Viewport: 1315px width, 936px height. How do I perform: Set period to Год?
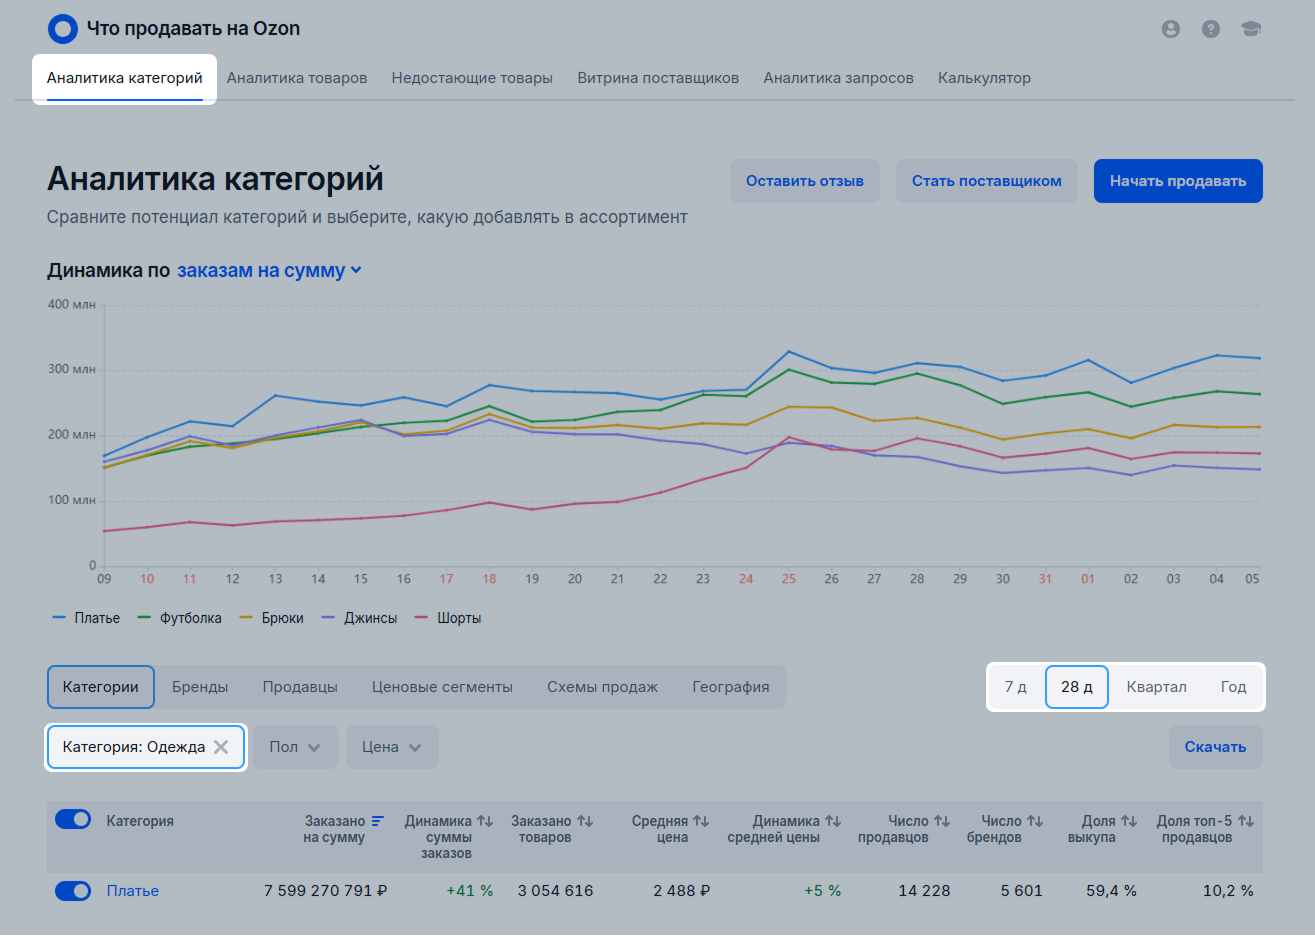click(1233, 687)
